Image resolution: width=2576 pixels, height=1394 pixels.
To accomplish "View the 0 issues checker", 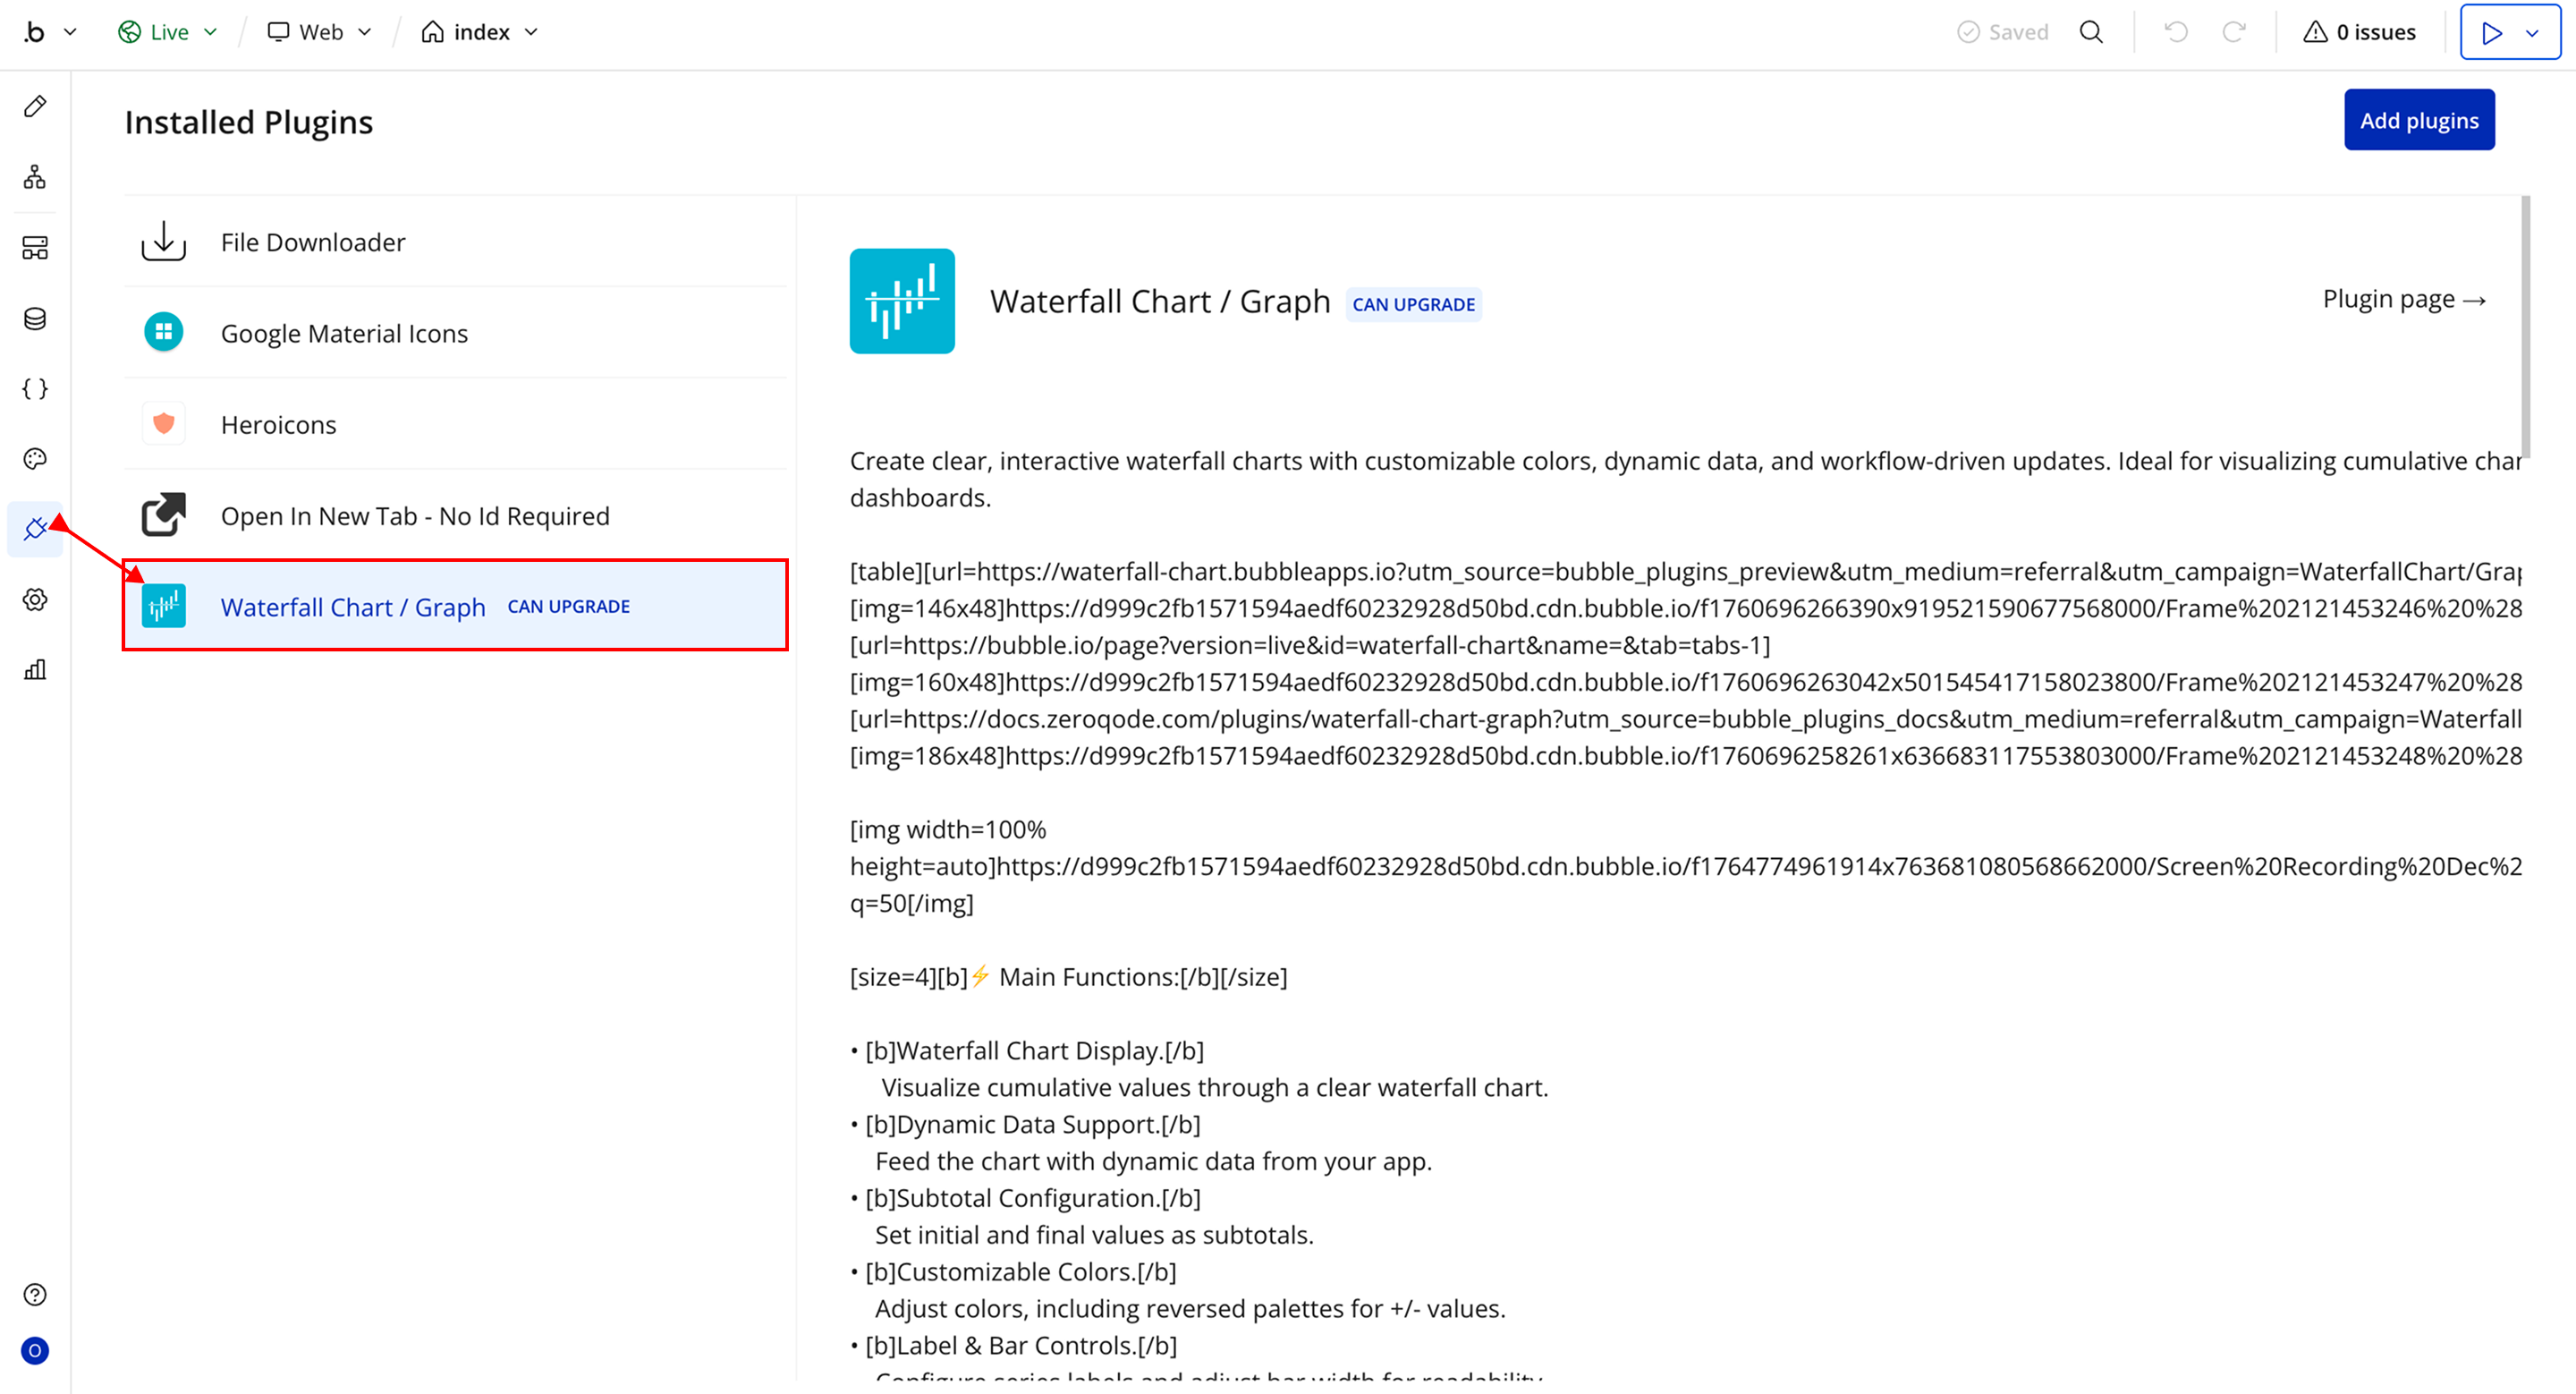I will click(x=2360, y=32).
